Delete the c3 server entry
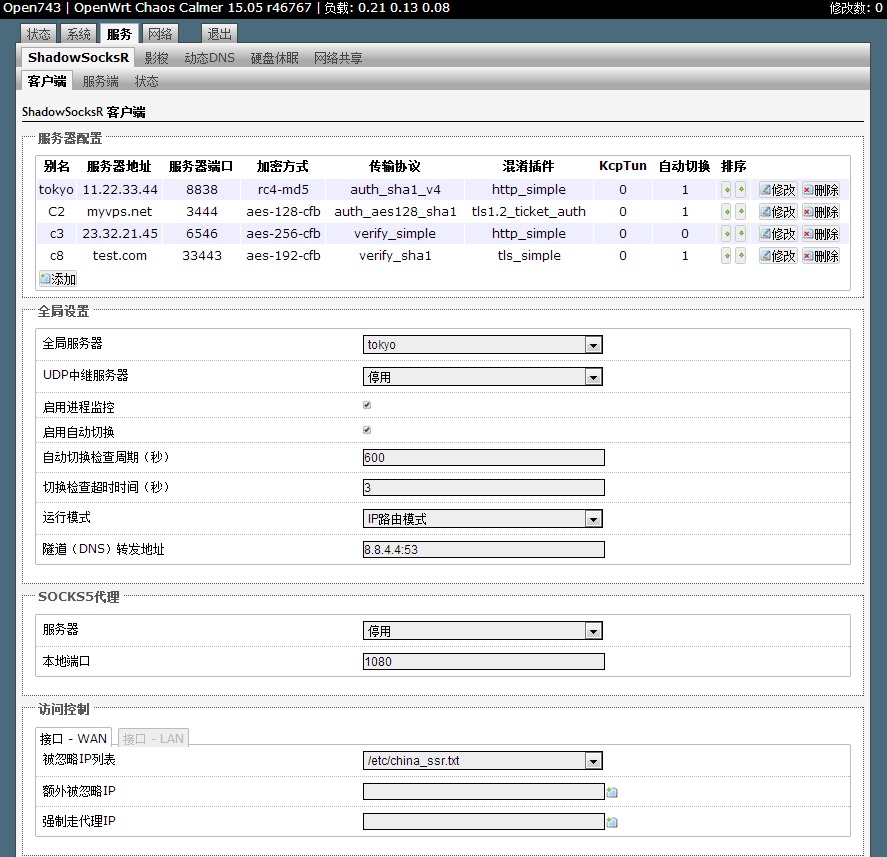 [821, 234]
